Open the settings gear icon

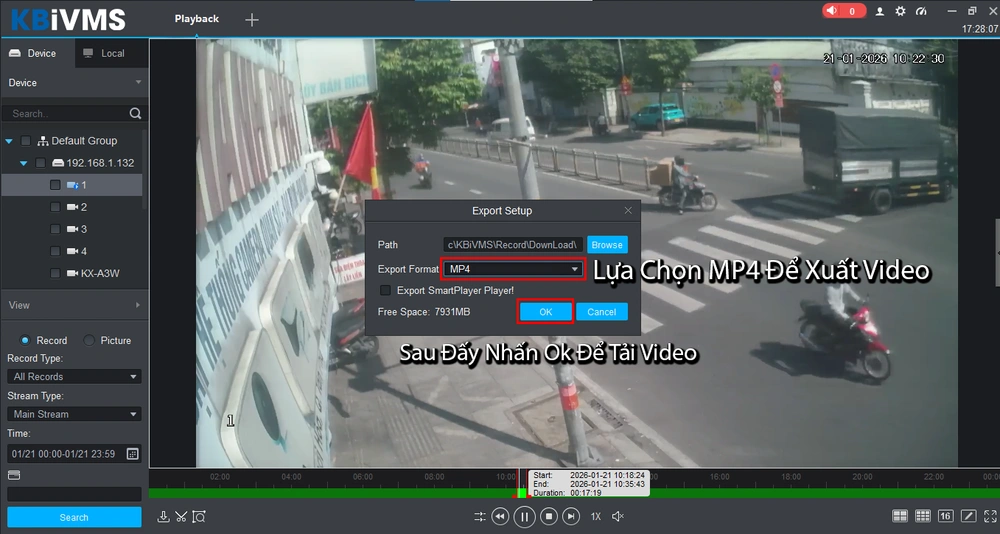click(900, 11)
